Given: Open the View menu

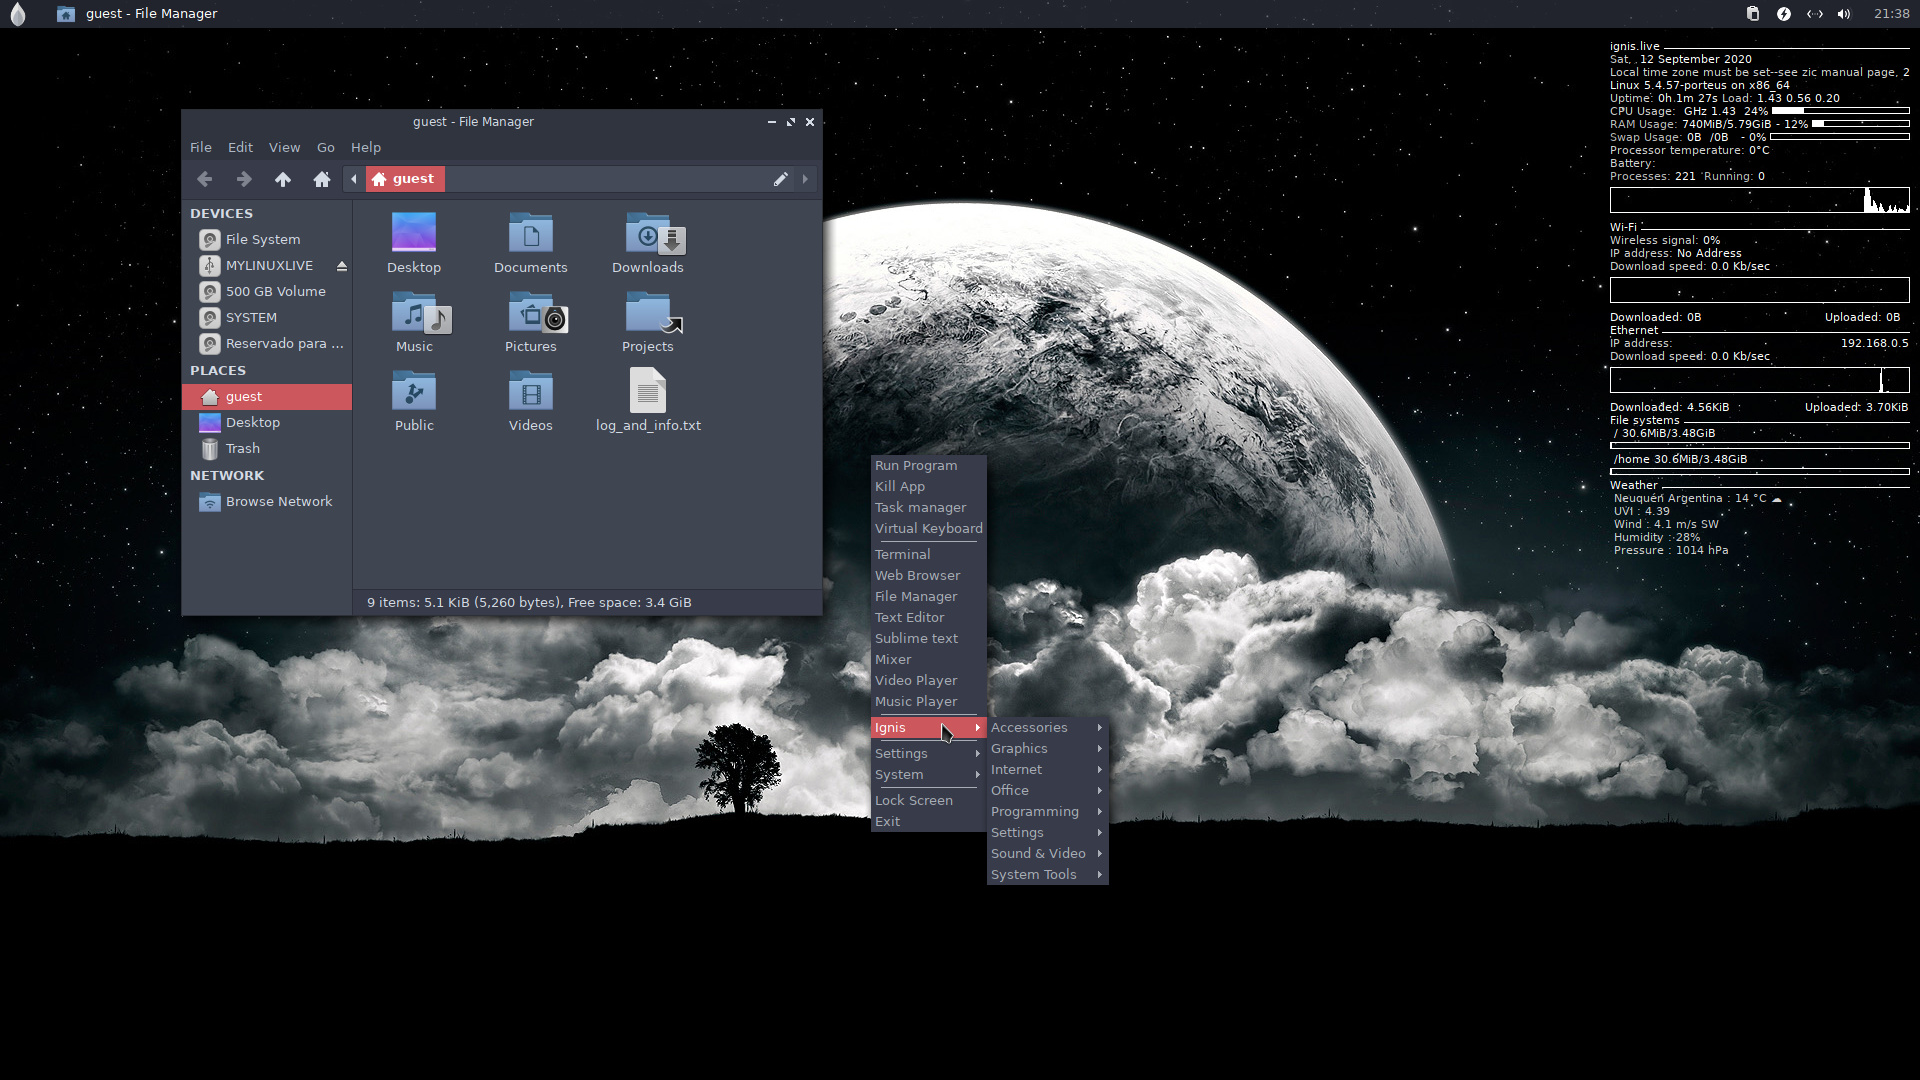Looking at the screenshot, I should tap(284, 147).
